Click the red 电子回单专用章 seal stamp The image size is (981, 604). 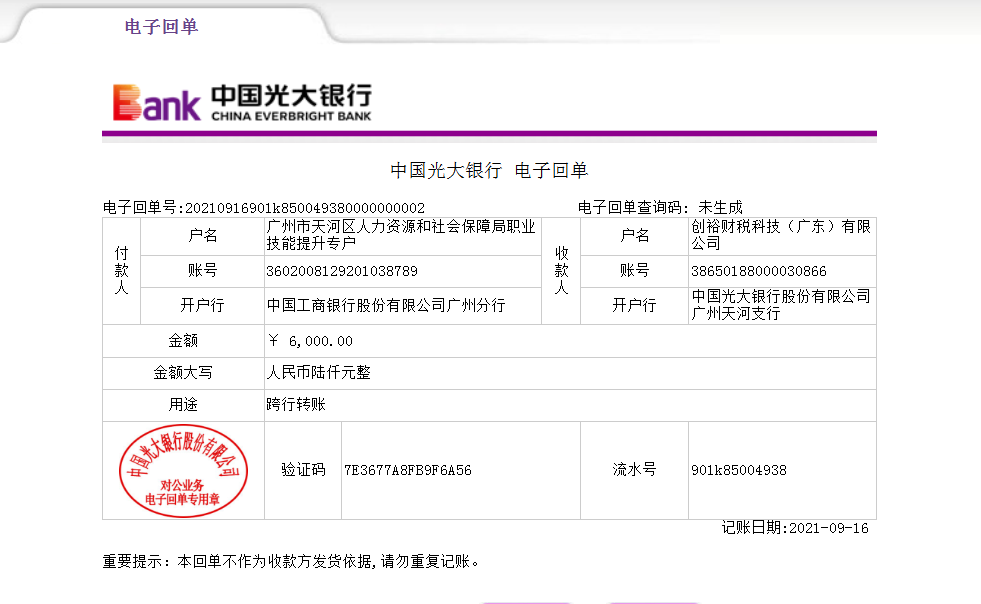[183, 471]
